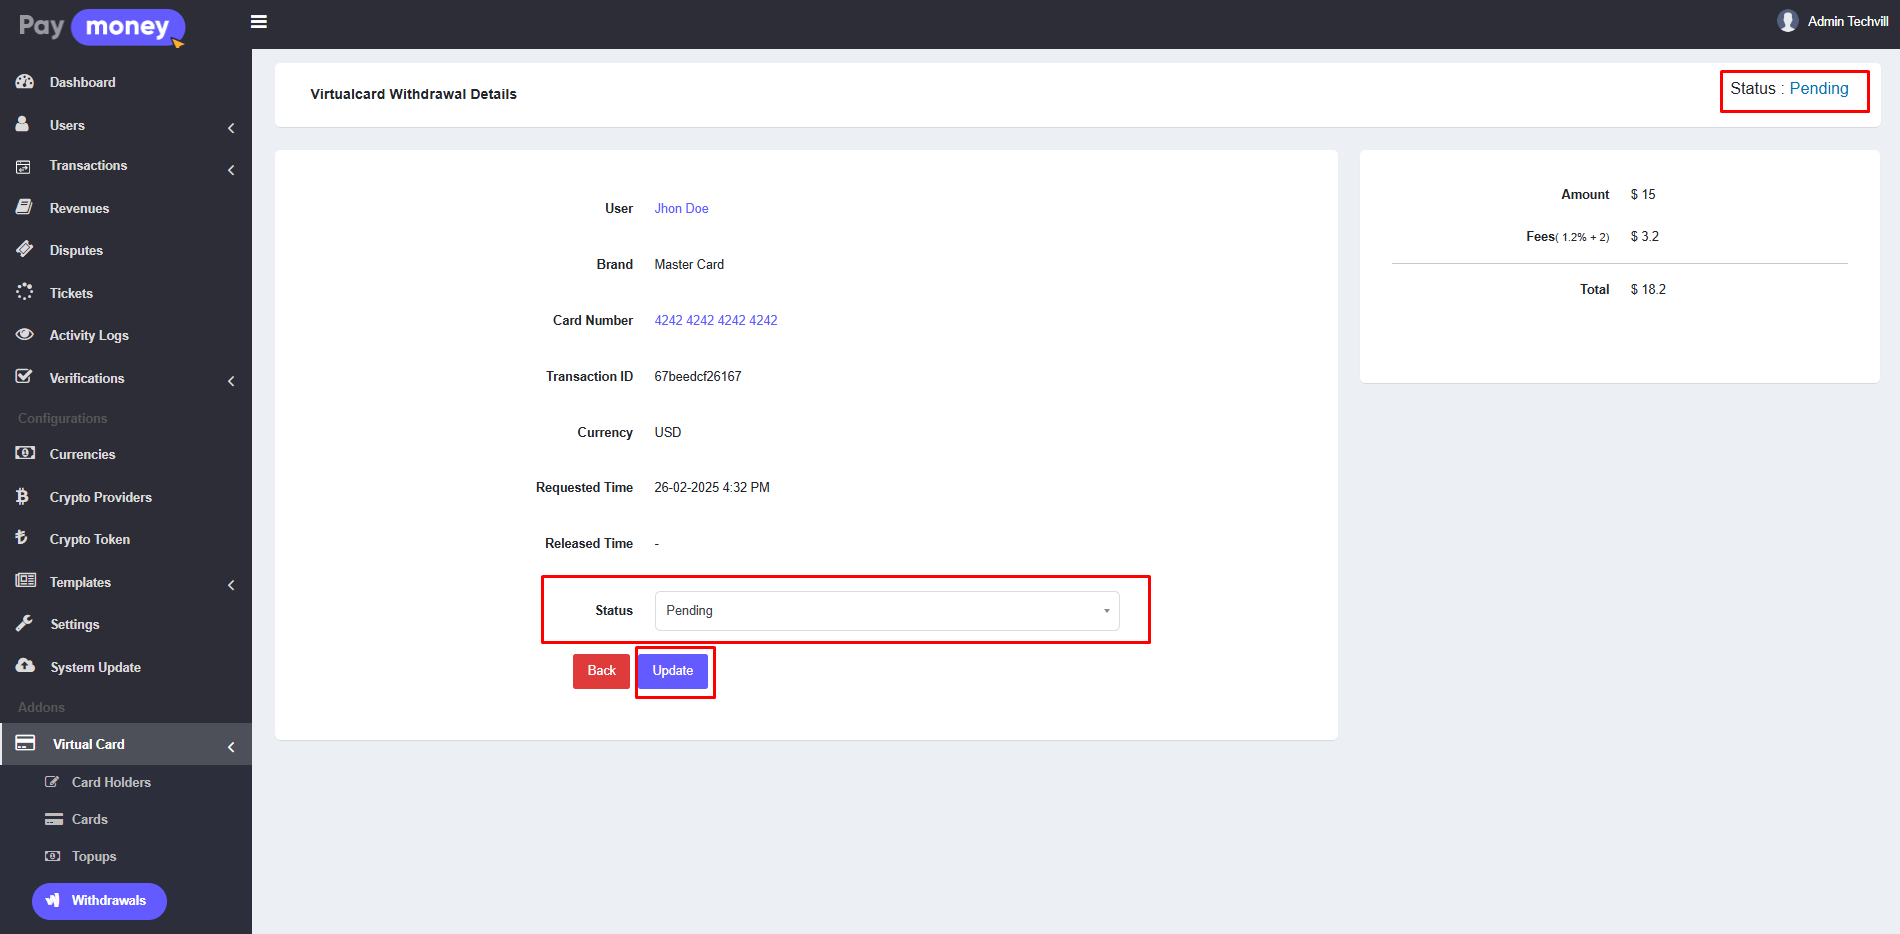Expand the Users submenu chevron
This screenshot has width=1900, height=934.
(231, 127)
